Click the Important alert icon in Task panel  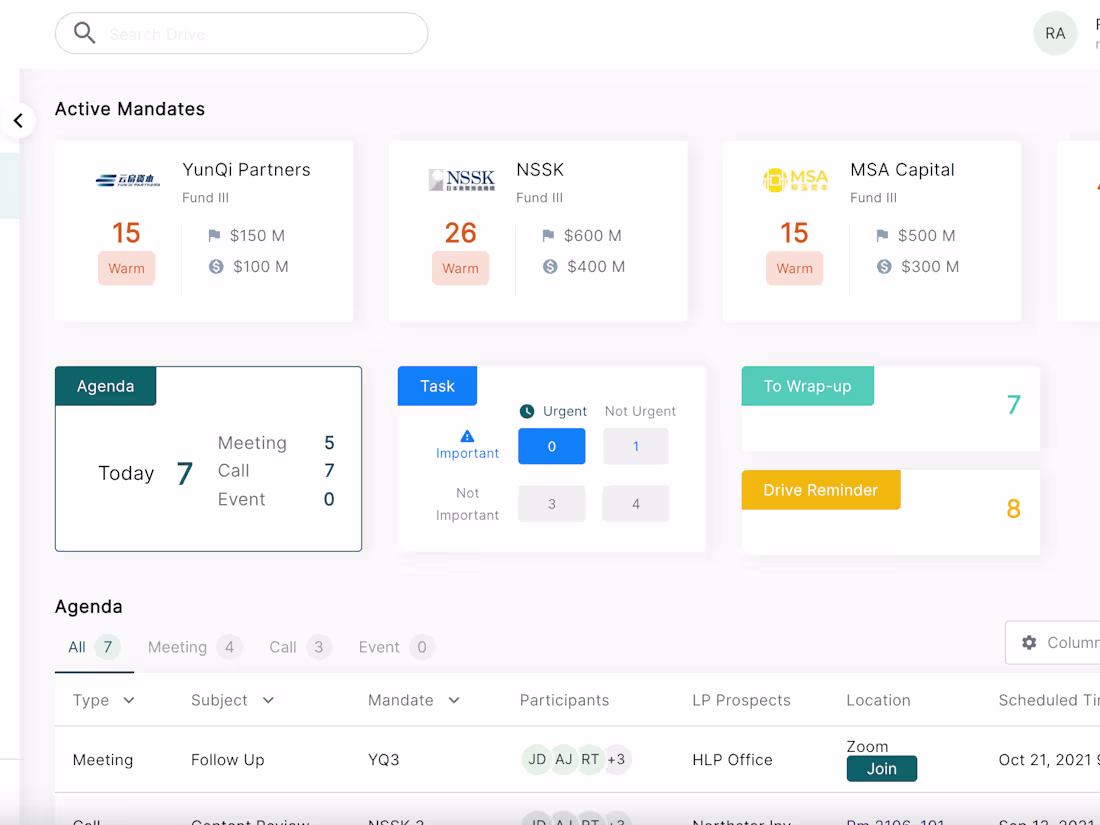coord(466,434)
